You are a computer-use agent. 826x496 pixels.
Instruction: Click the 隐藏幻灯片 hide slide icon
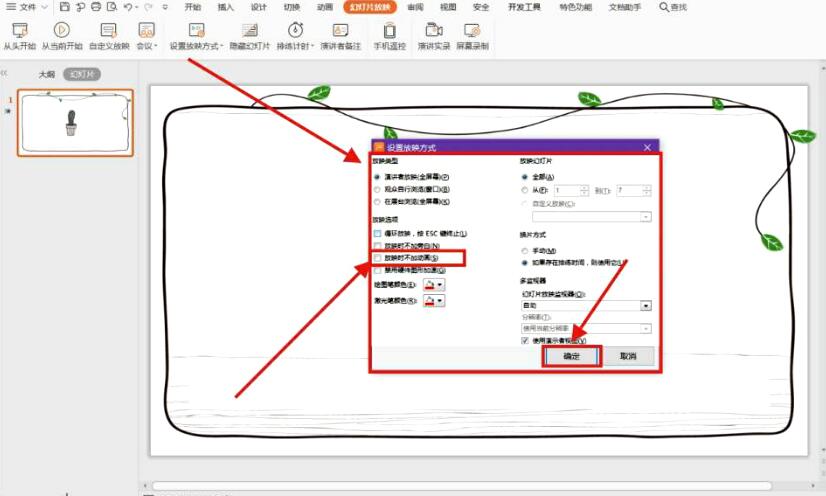click(250, 31)
